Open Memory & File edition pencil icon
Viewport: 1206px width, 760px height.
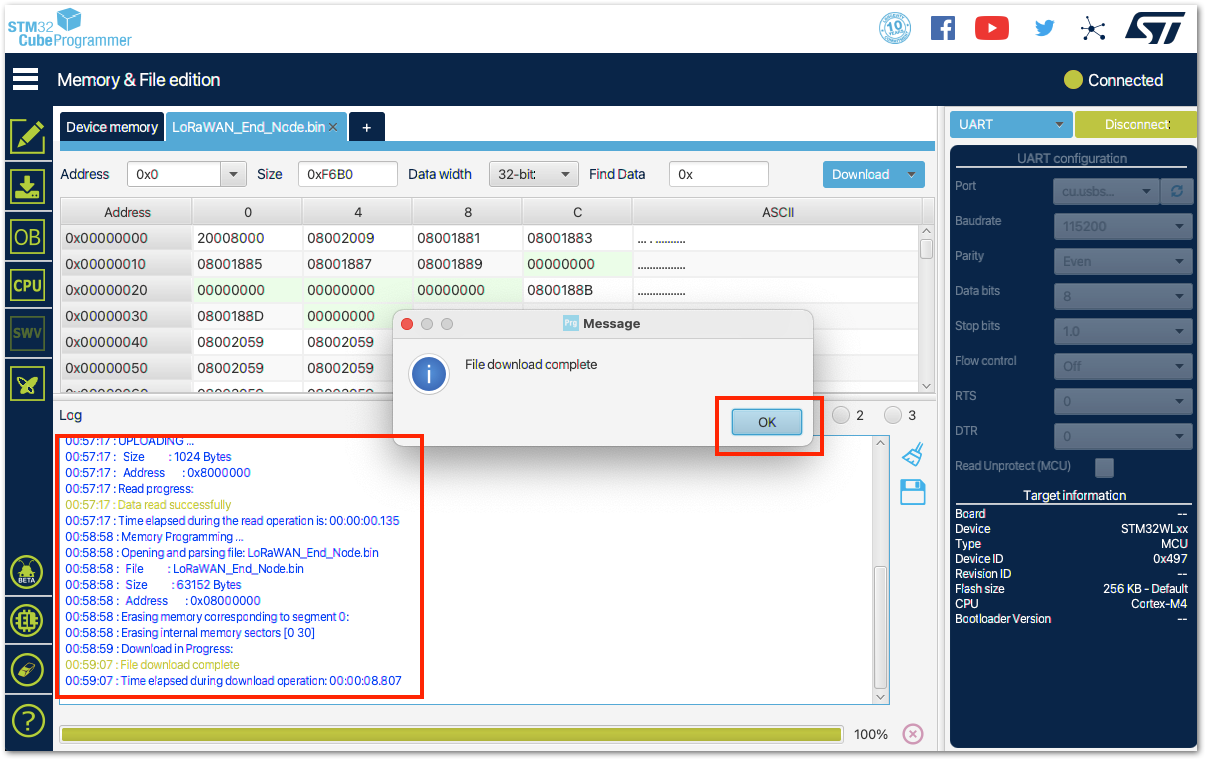[28, 136]
